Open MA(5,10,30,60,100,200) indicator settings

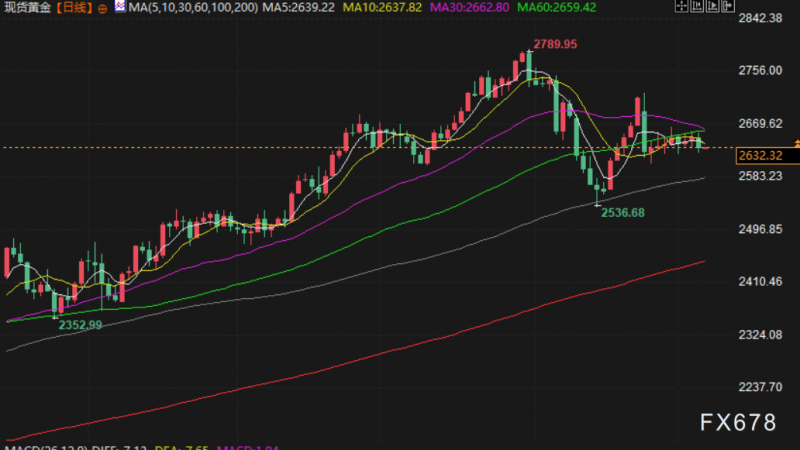pyautogui.click(x=193, y=8)
